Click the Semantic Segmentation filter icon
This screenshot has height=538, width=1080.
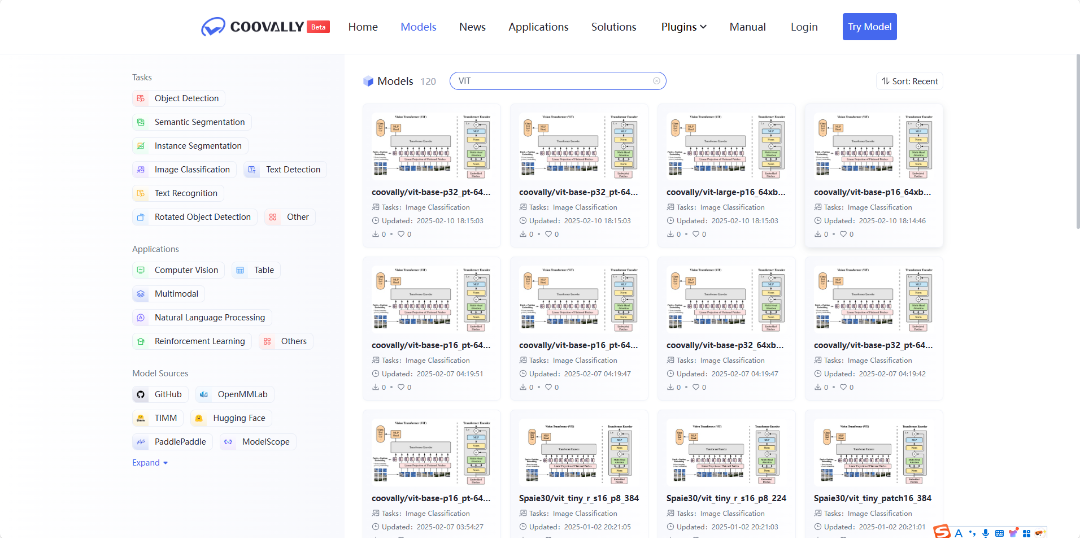(x=141, y=122)
